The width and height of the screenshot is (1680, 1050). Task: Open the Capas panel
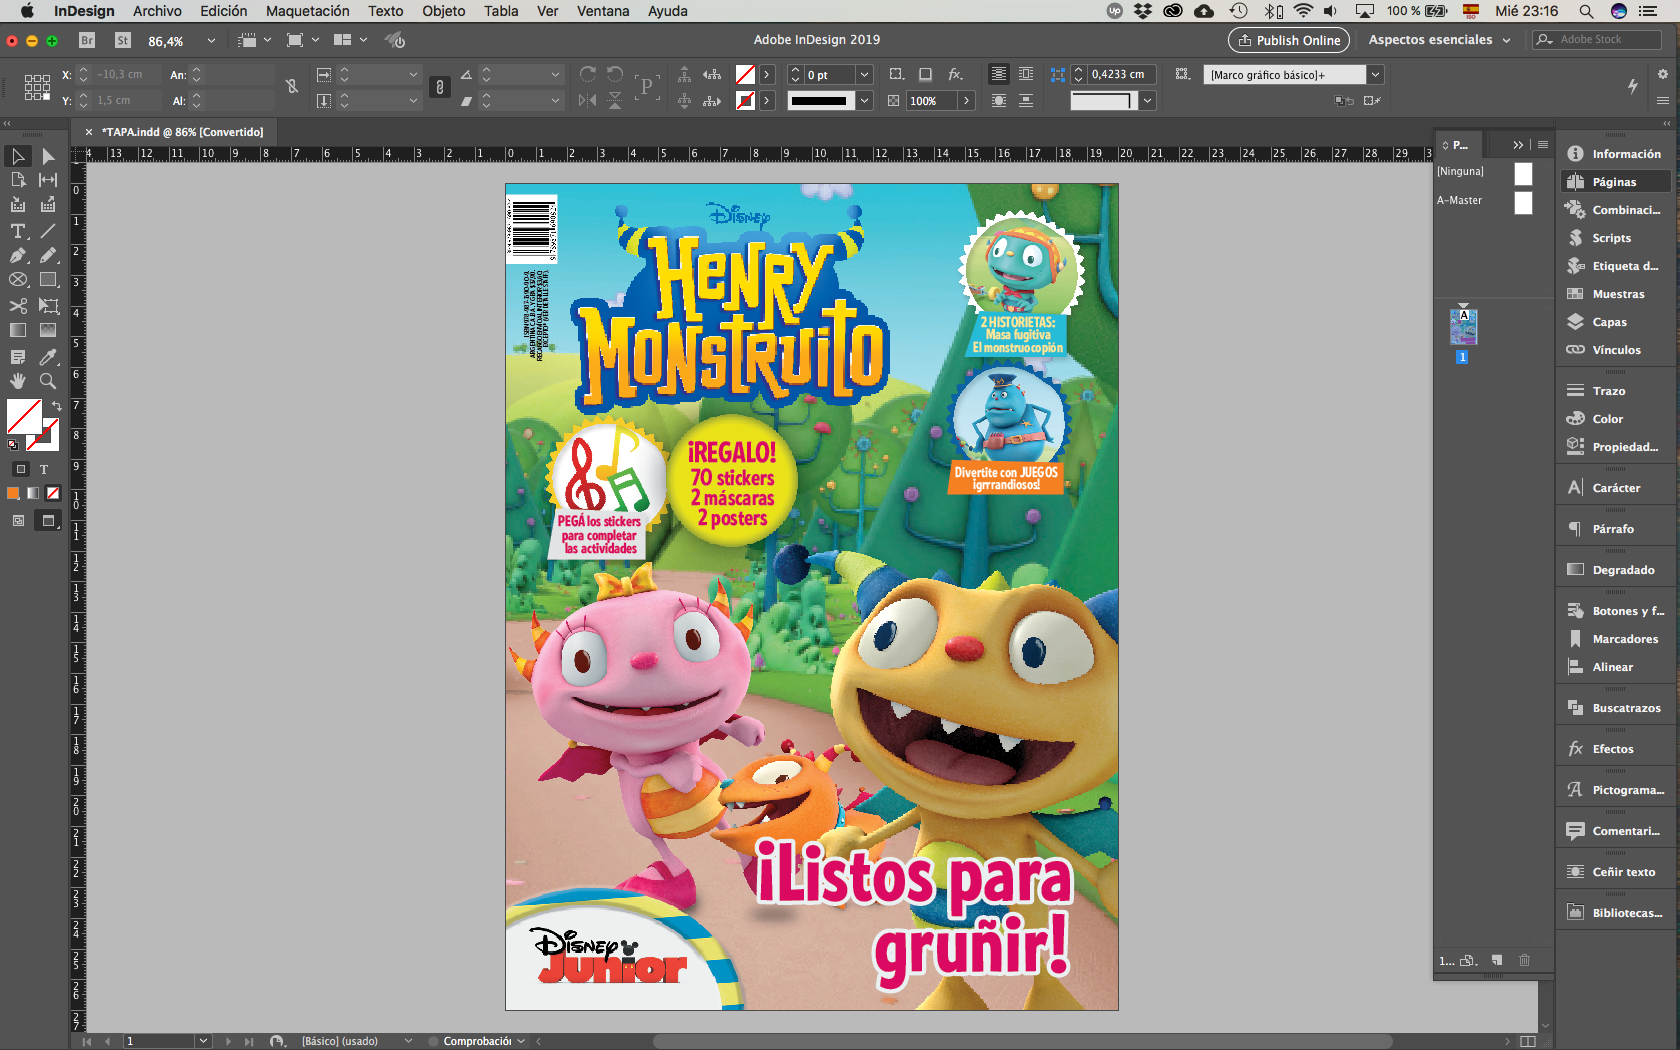tap(1615, 322)
